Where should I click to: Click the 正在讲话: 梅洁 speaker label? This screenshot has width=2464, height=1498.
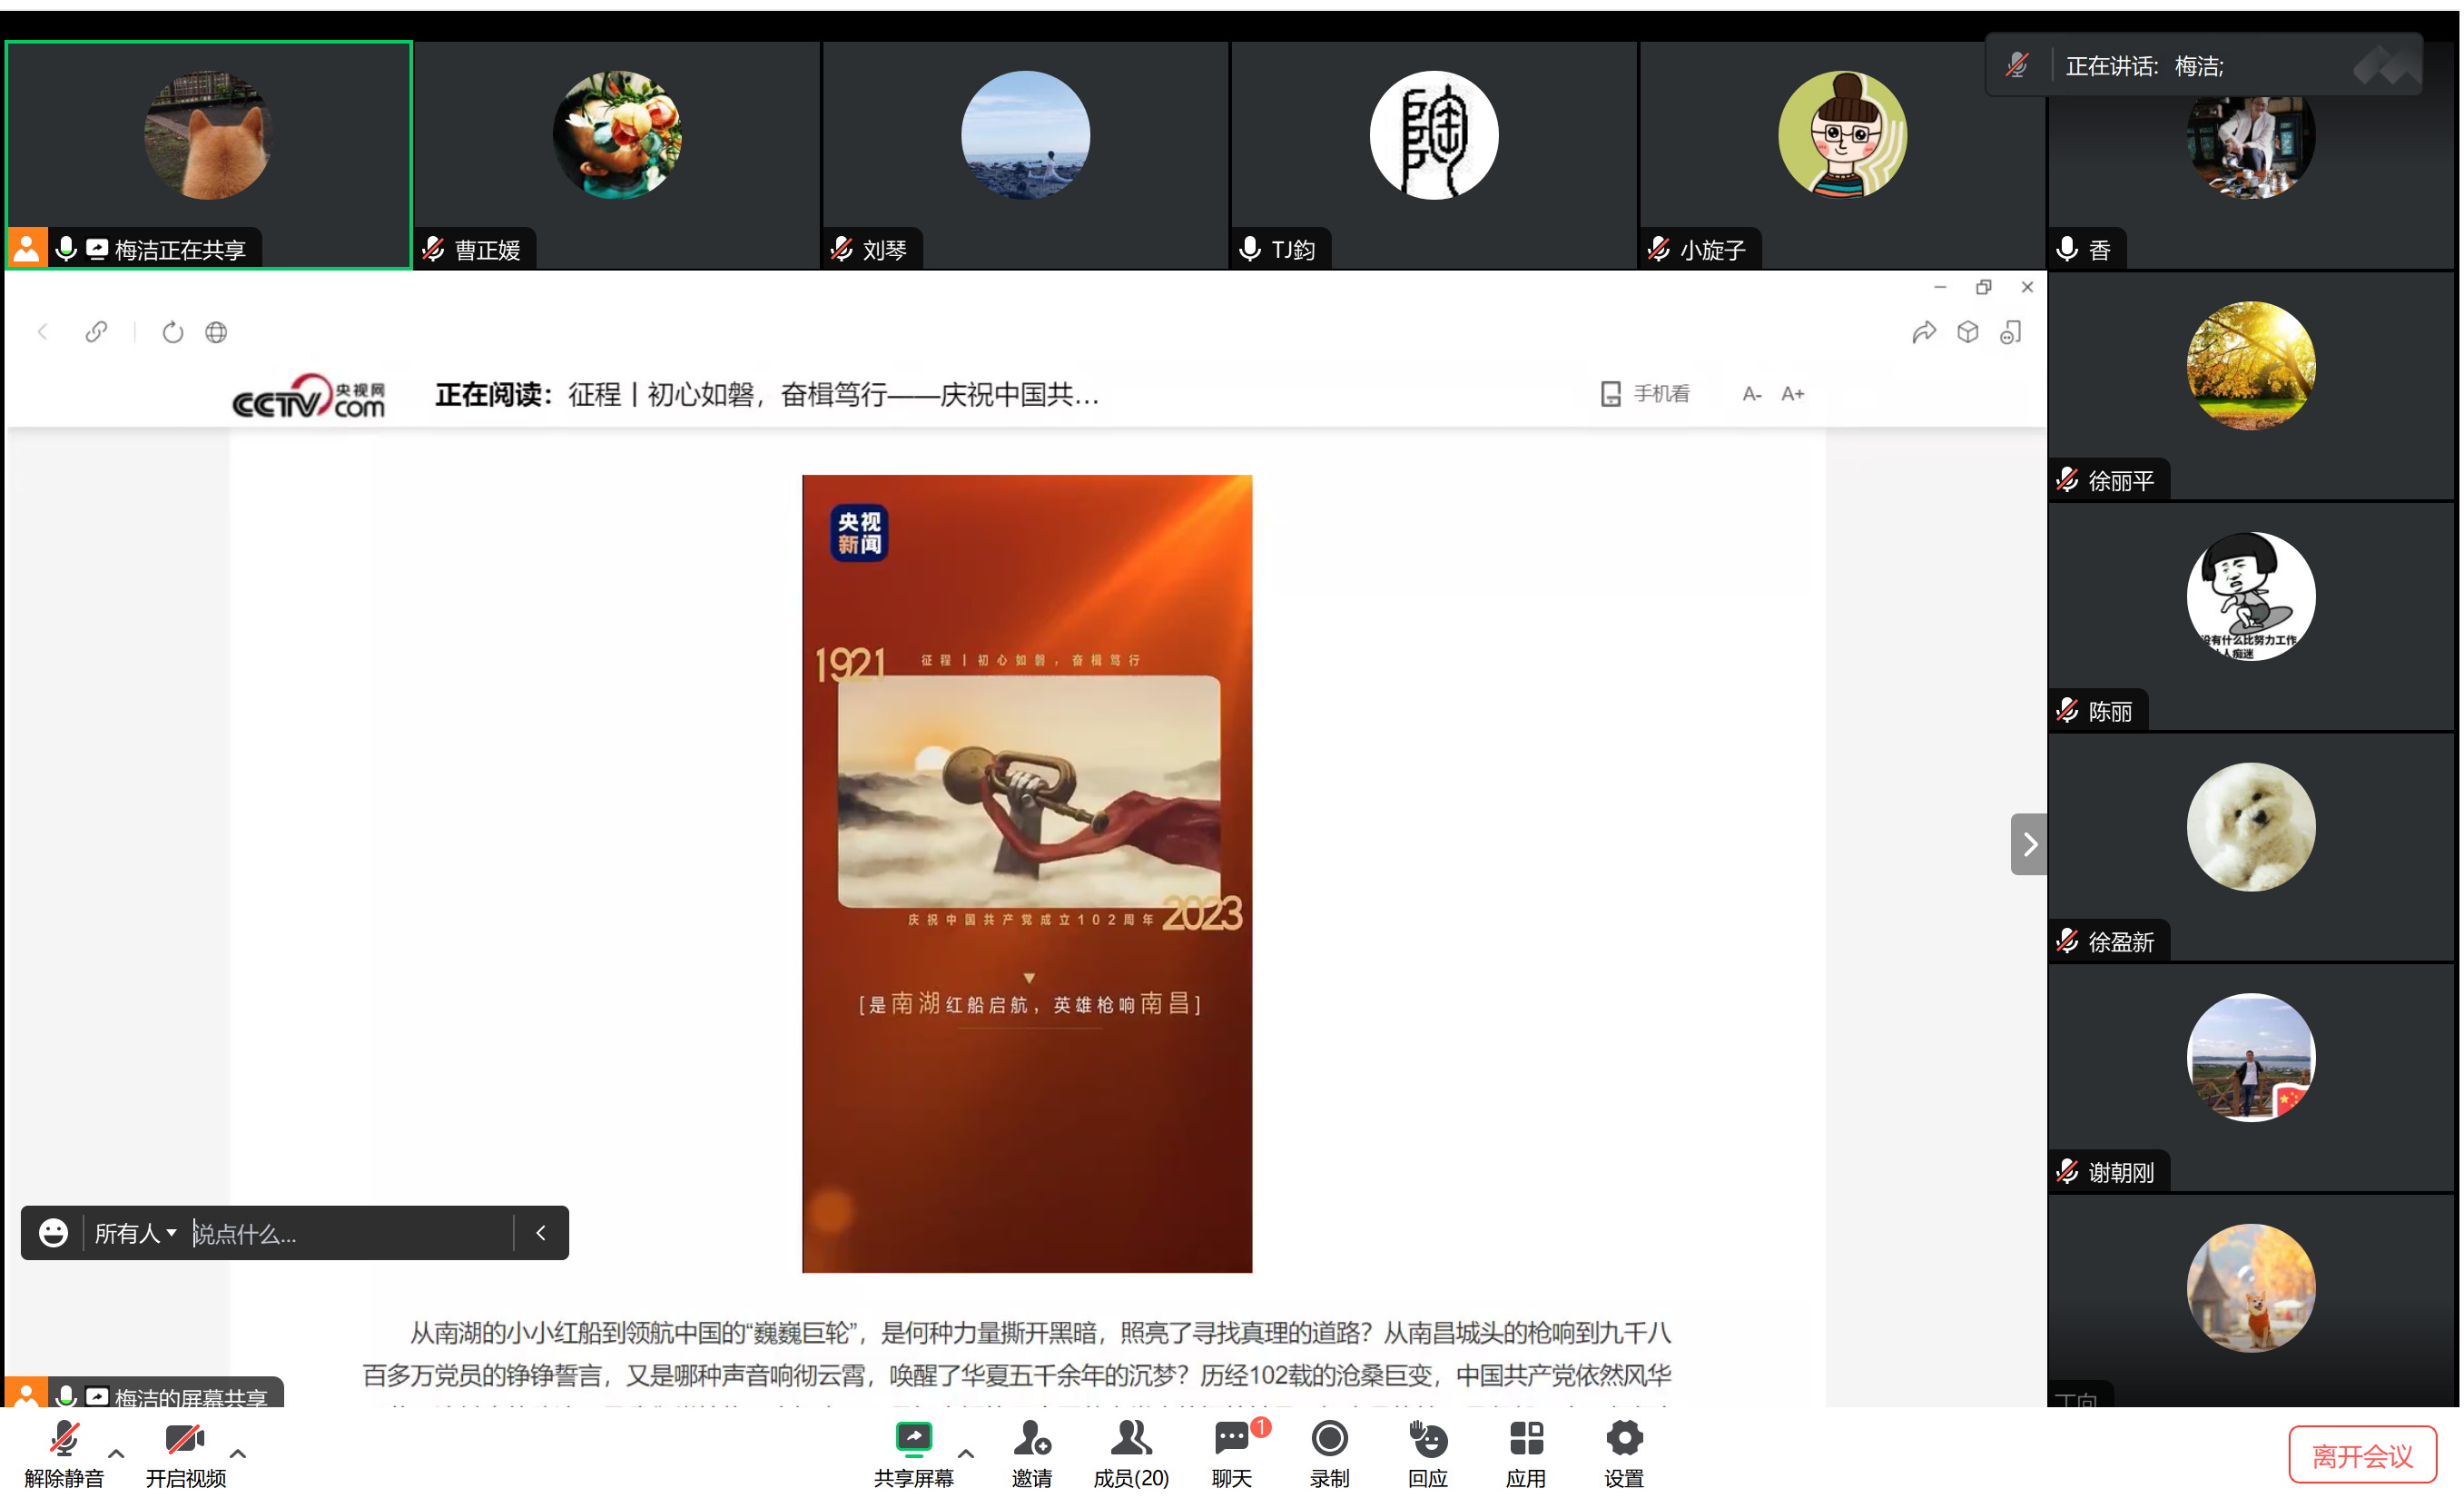pyautogui.click(x=2144, y=66)
